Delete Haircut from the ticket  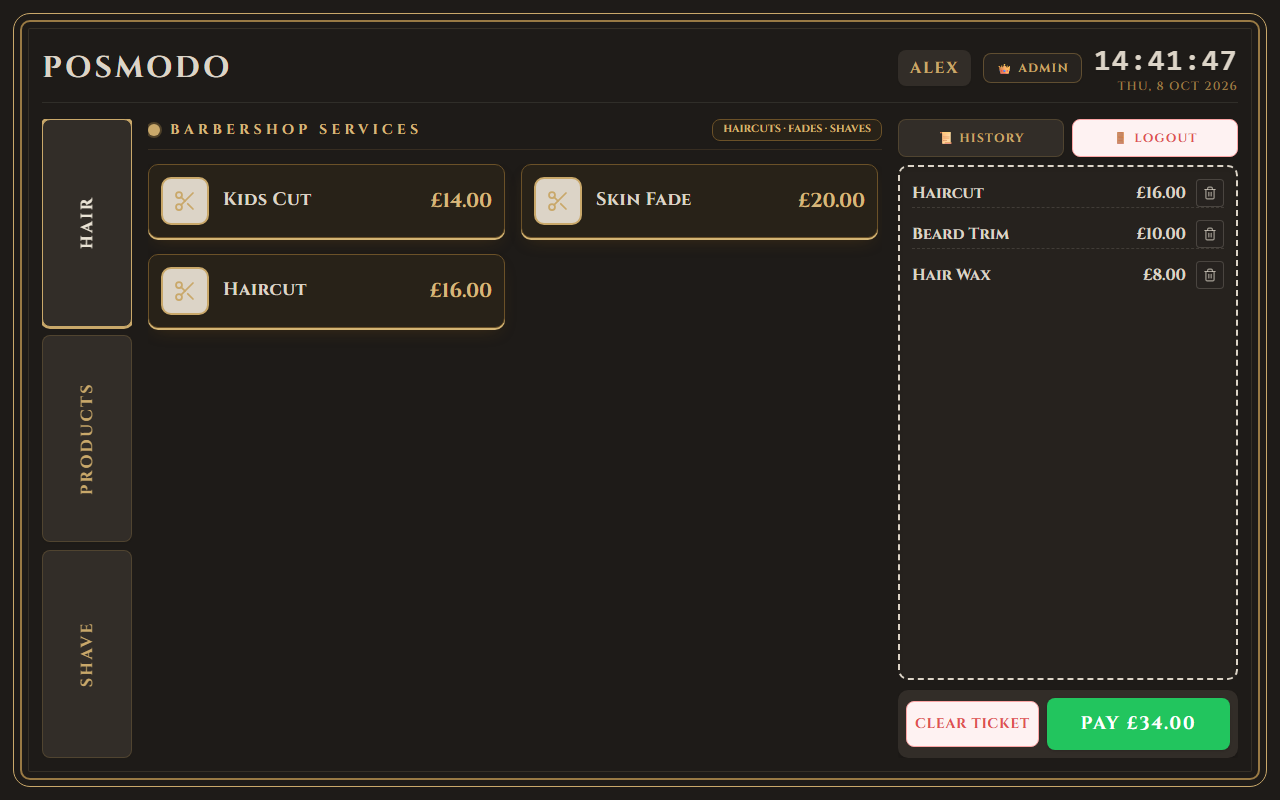1210,193
